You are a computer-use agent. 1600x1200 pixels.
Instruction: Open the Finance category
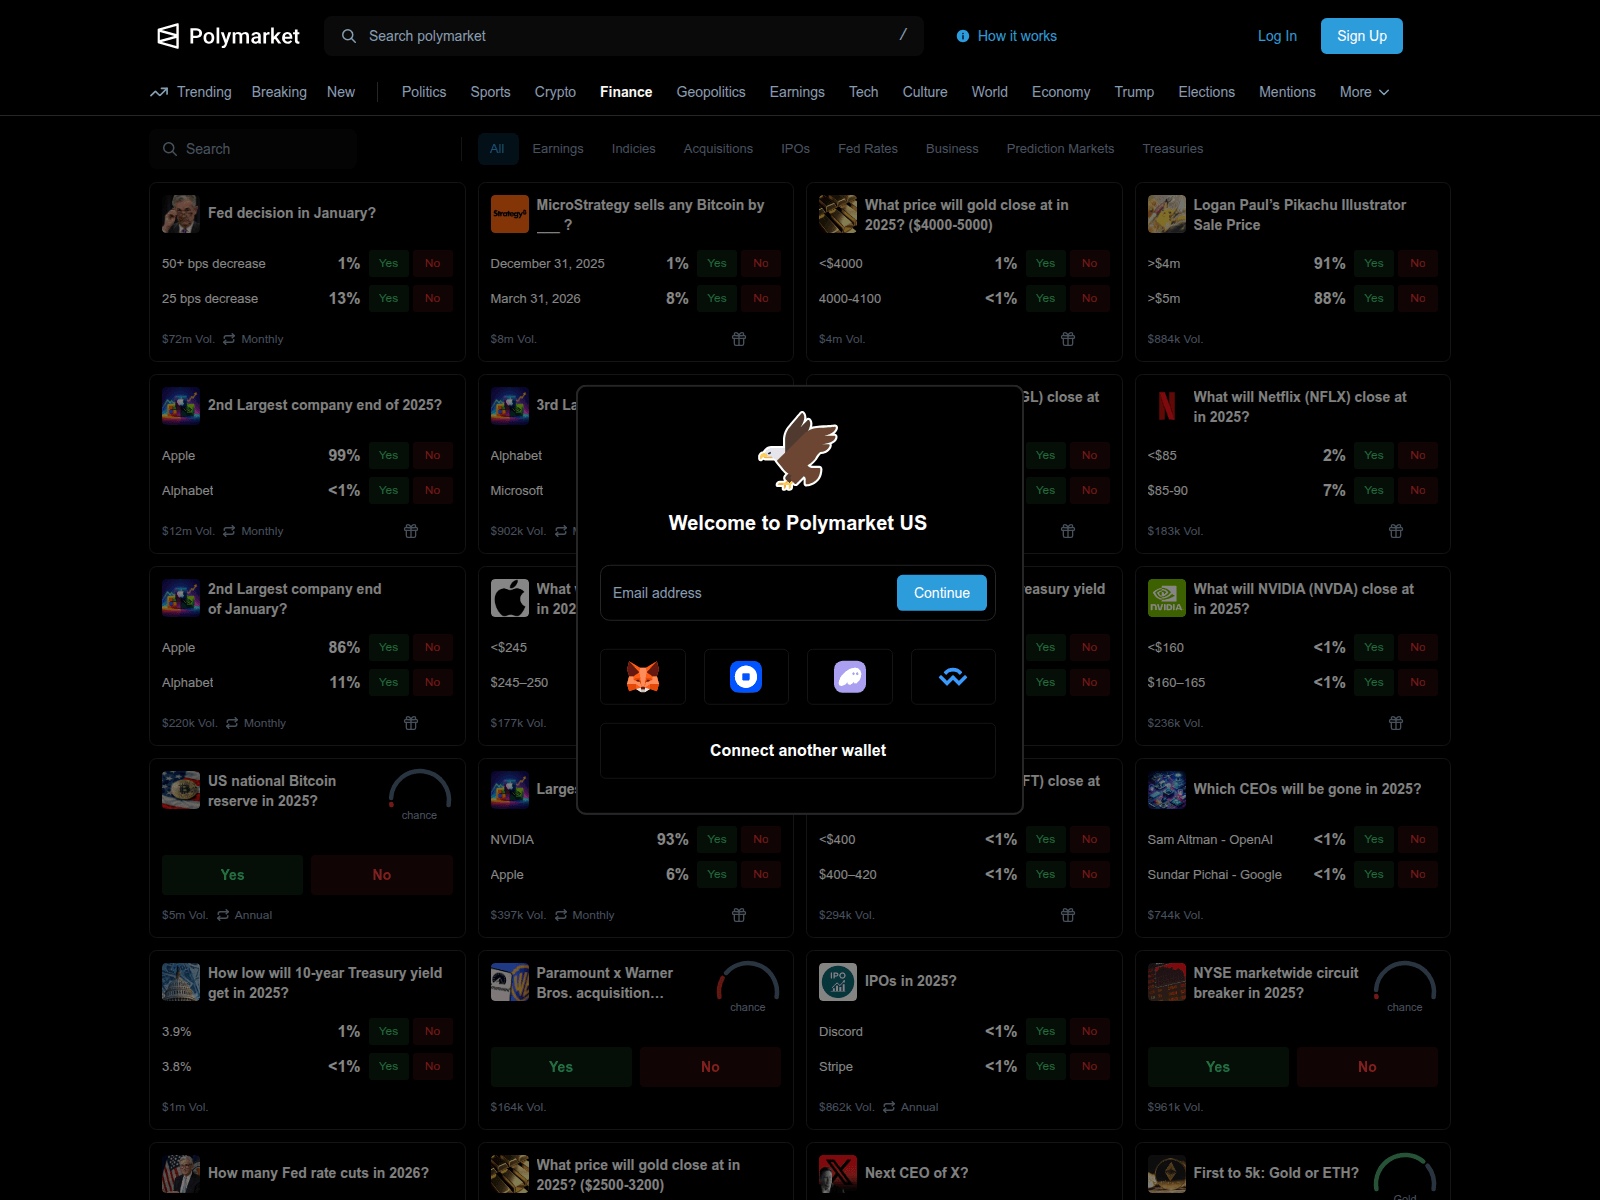[626, 92]
